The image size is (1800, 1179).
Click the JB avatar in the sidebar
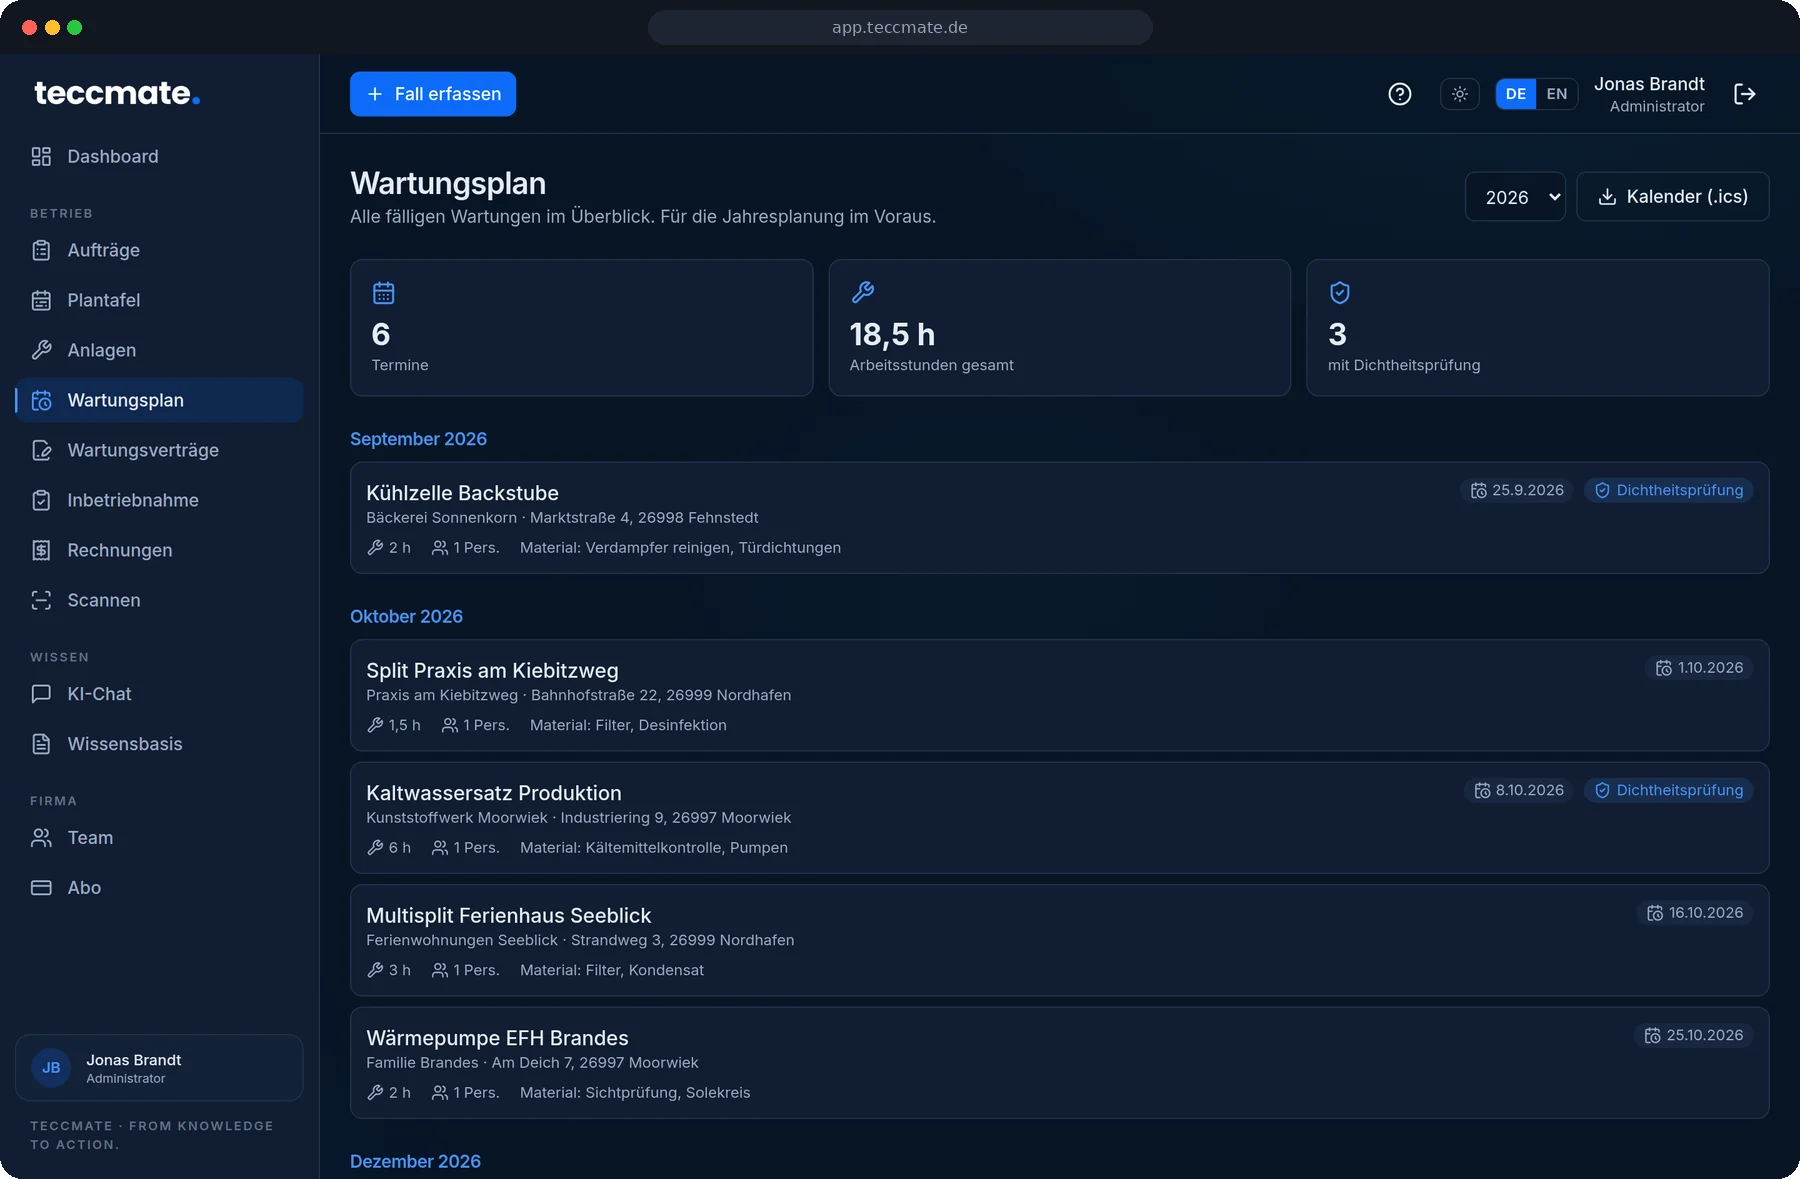coord(51,1068)
